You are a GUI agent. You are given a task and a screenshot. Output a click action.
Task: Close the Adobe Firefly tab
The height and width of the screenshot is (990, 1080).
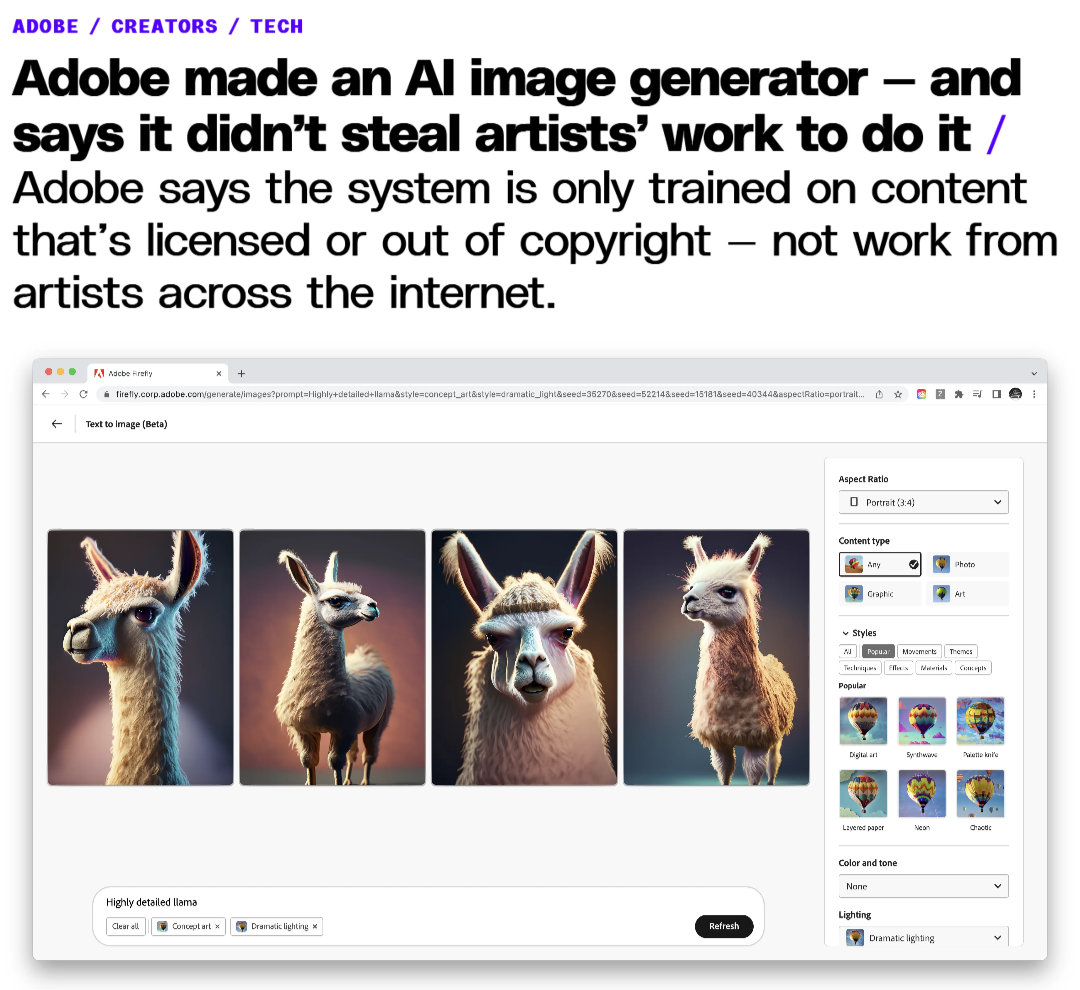coord(219,373)
